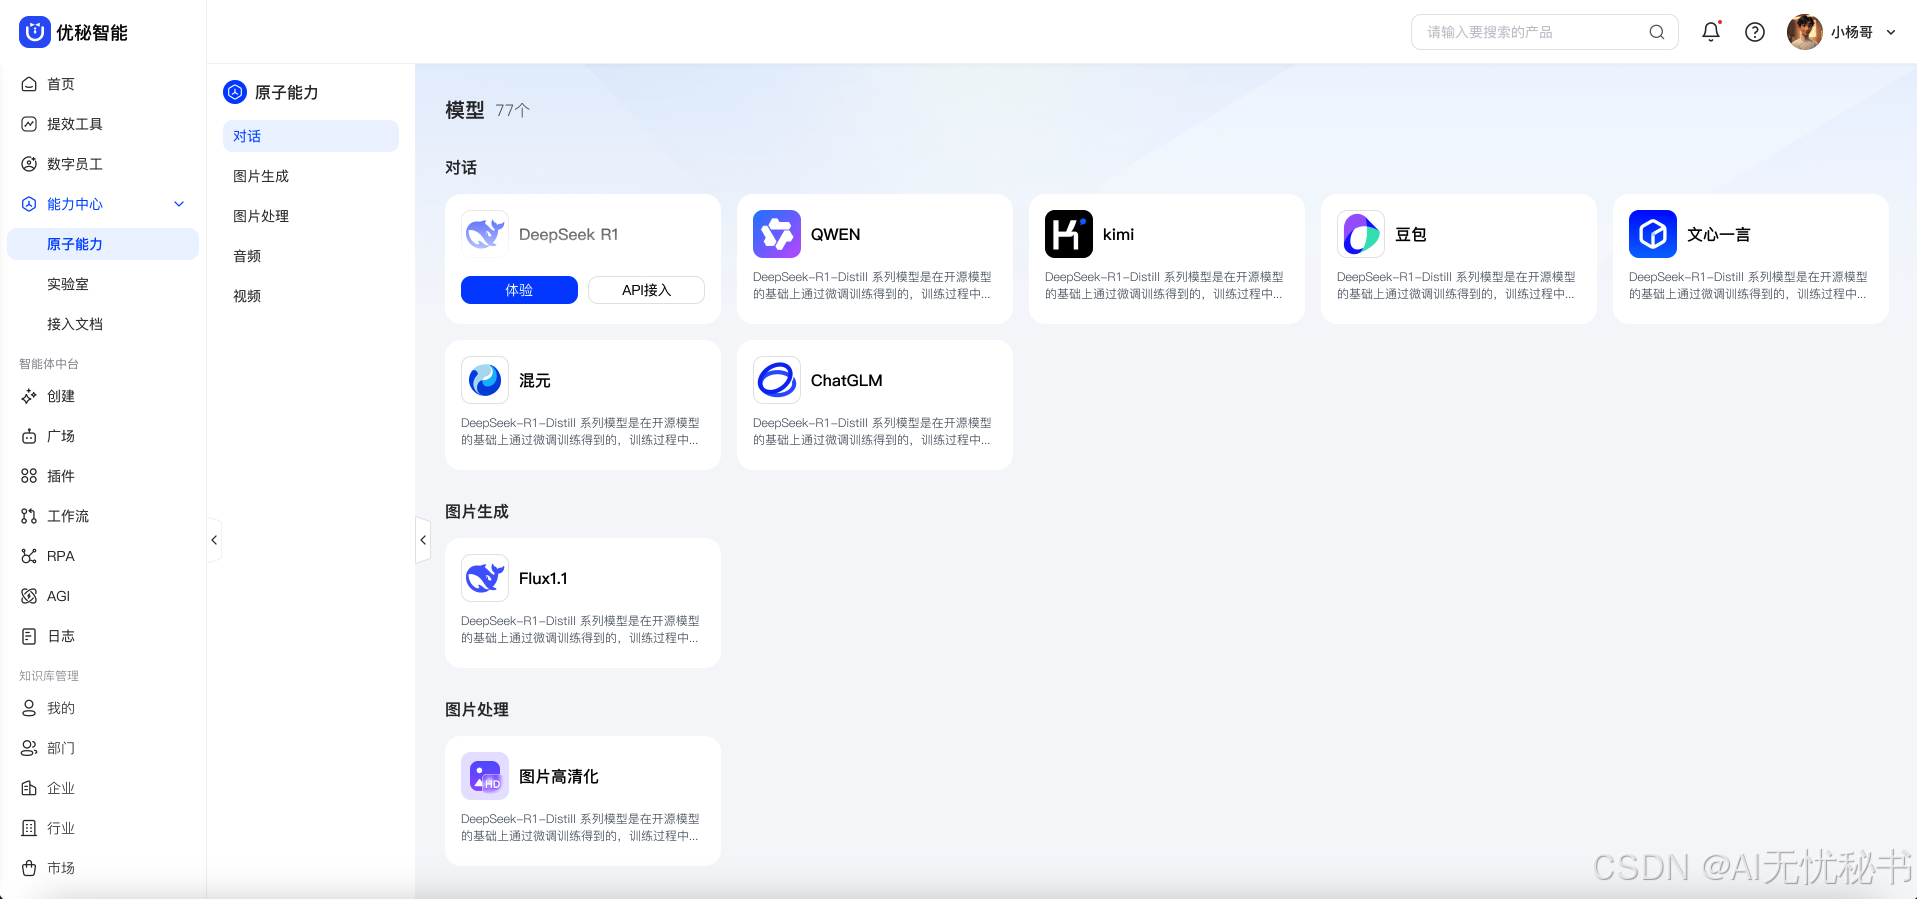Click the 数字员工 sidebar icon

tap(29, 164)
